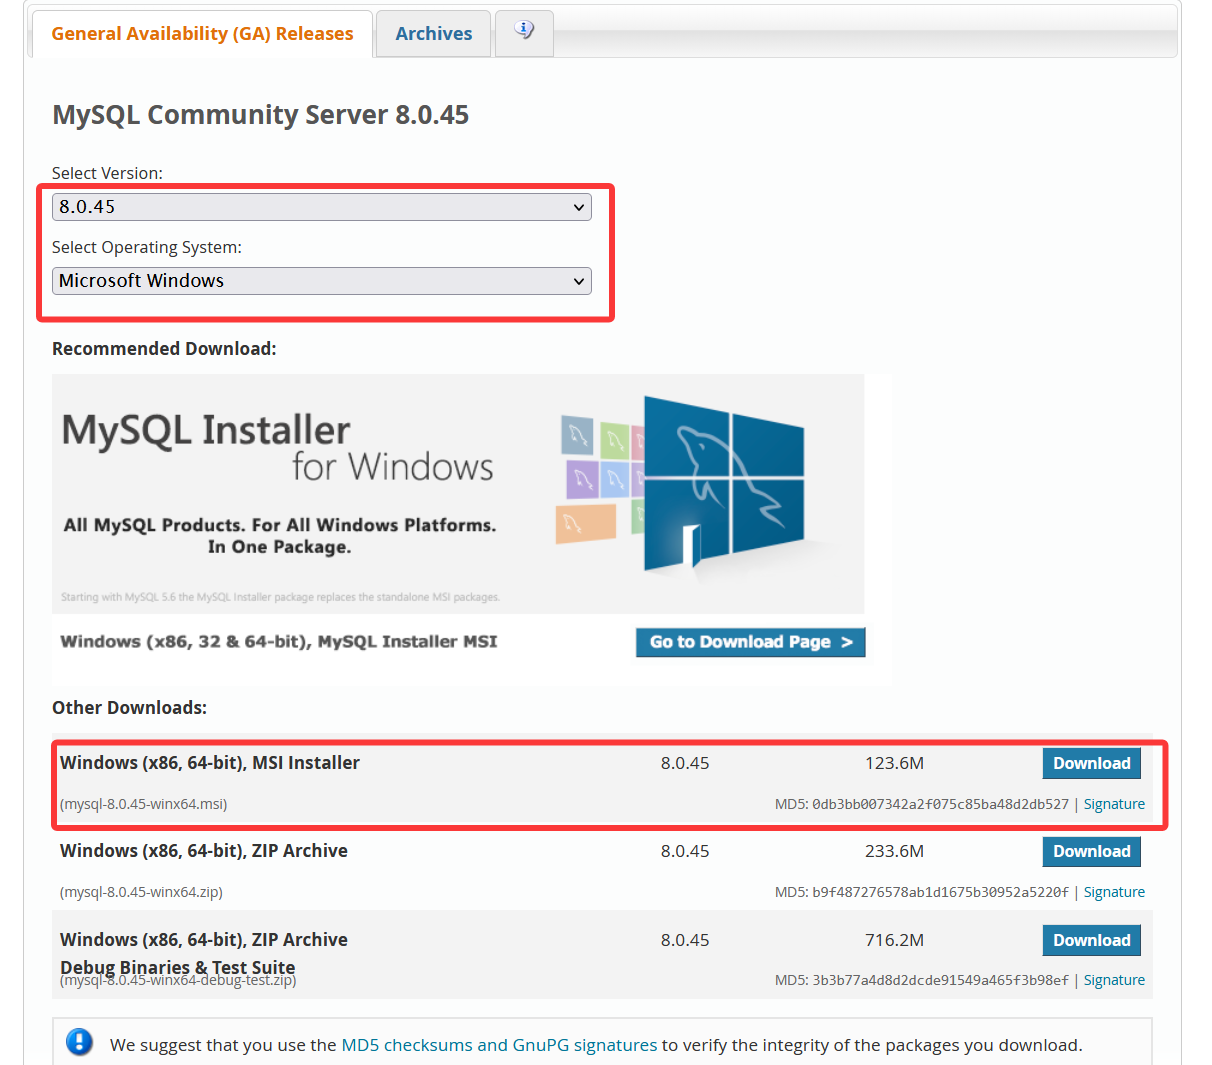Screen dimensions: 1212x1065
Task: Click Go to Download Page button
Action: tap(750, 642)
